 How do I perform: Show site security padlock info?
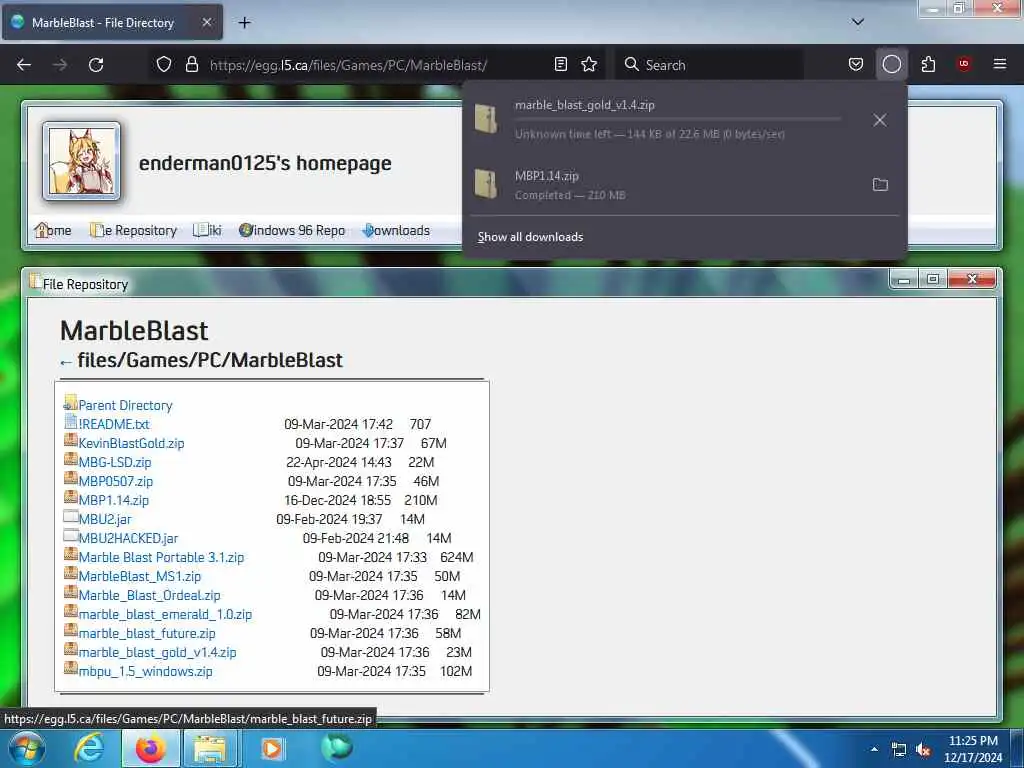(191, 64)
